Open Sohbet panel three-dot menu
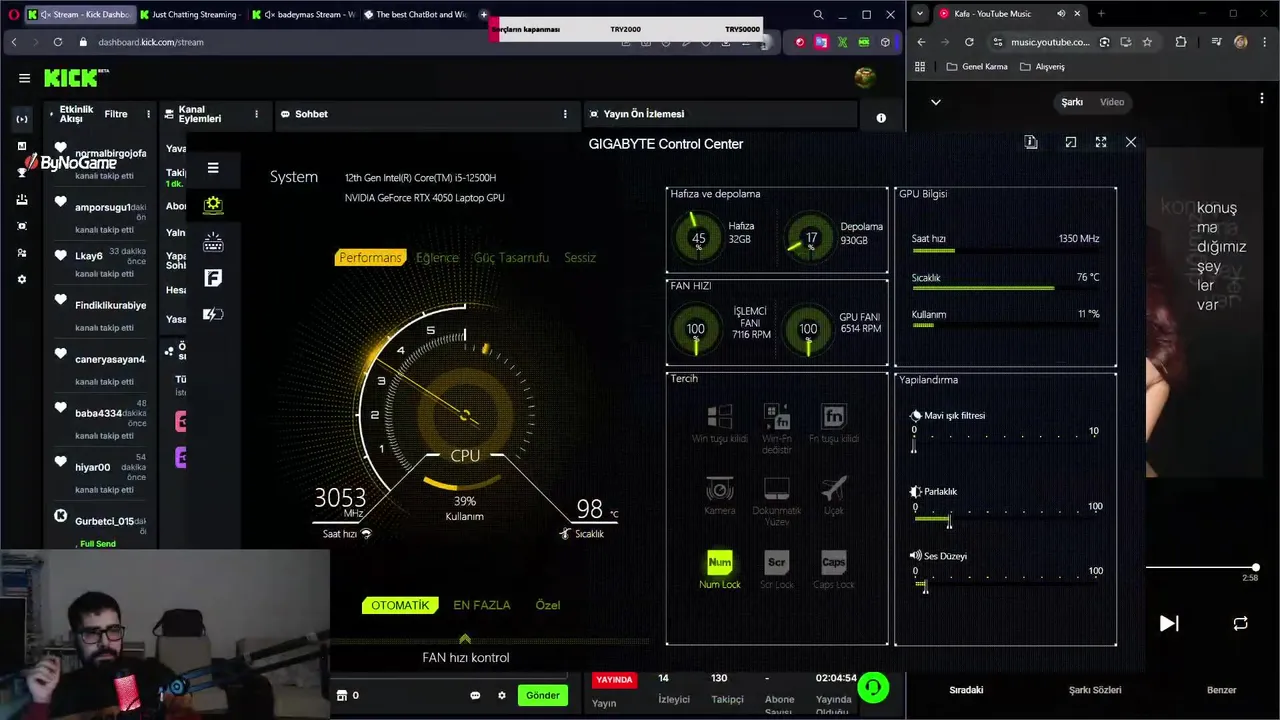 coord(565,114)
